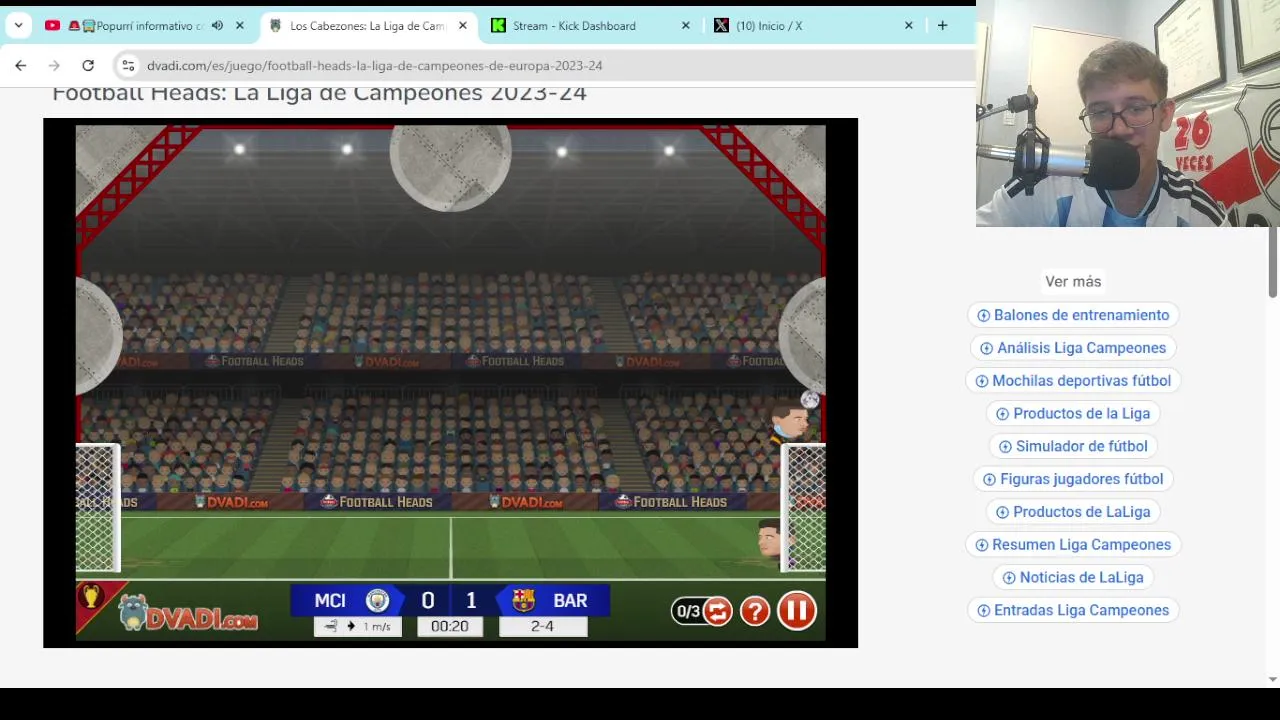Reload the current page
Viewport: 1280px width, 720px height.
point(88,65)
